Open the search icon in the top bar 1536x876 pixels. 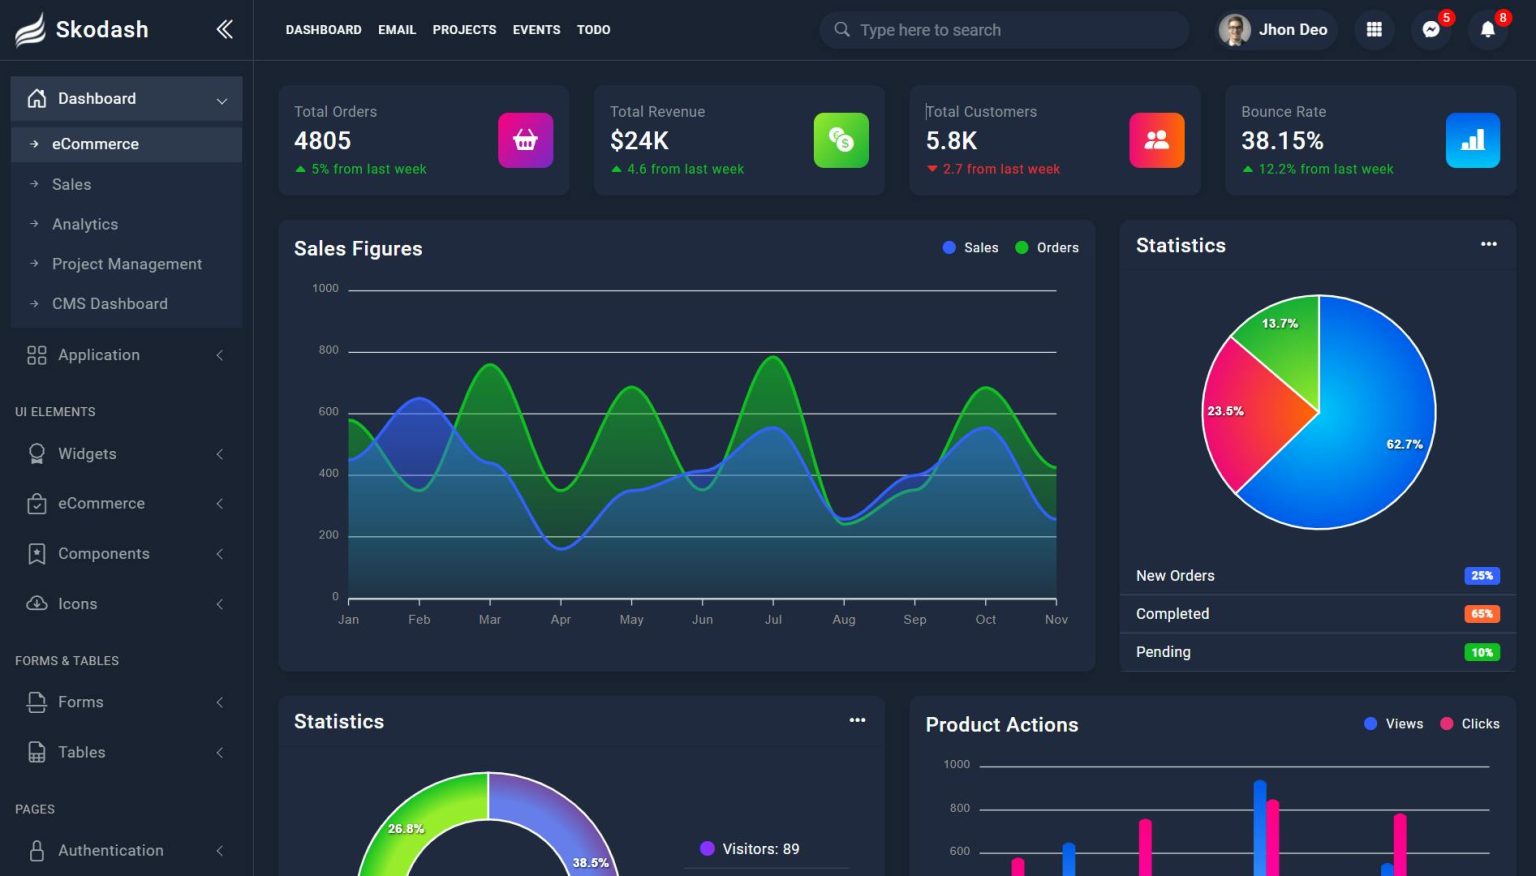[841, 30]
